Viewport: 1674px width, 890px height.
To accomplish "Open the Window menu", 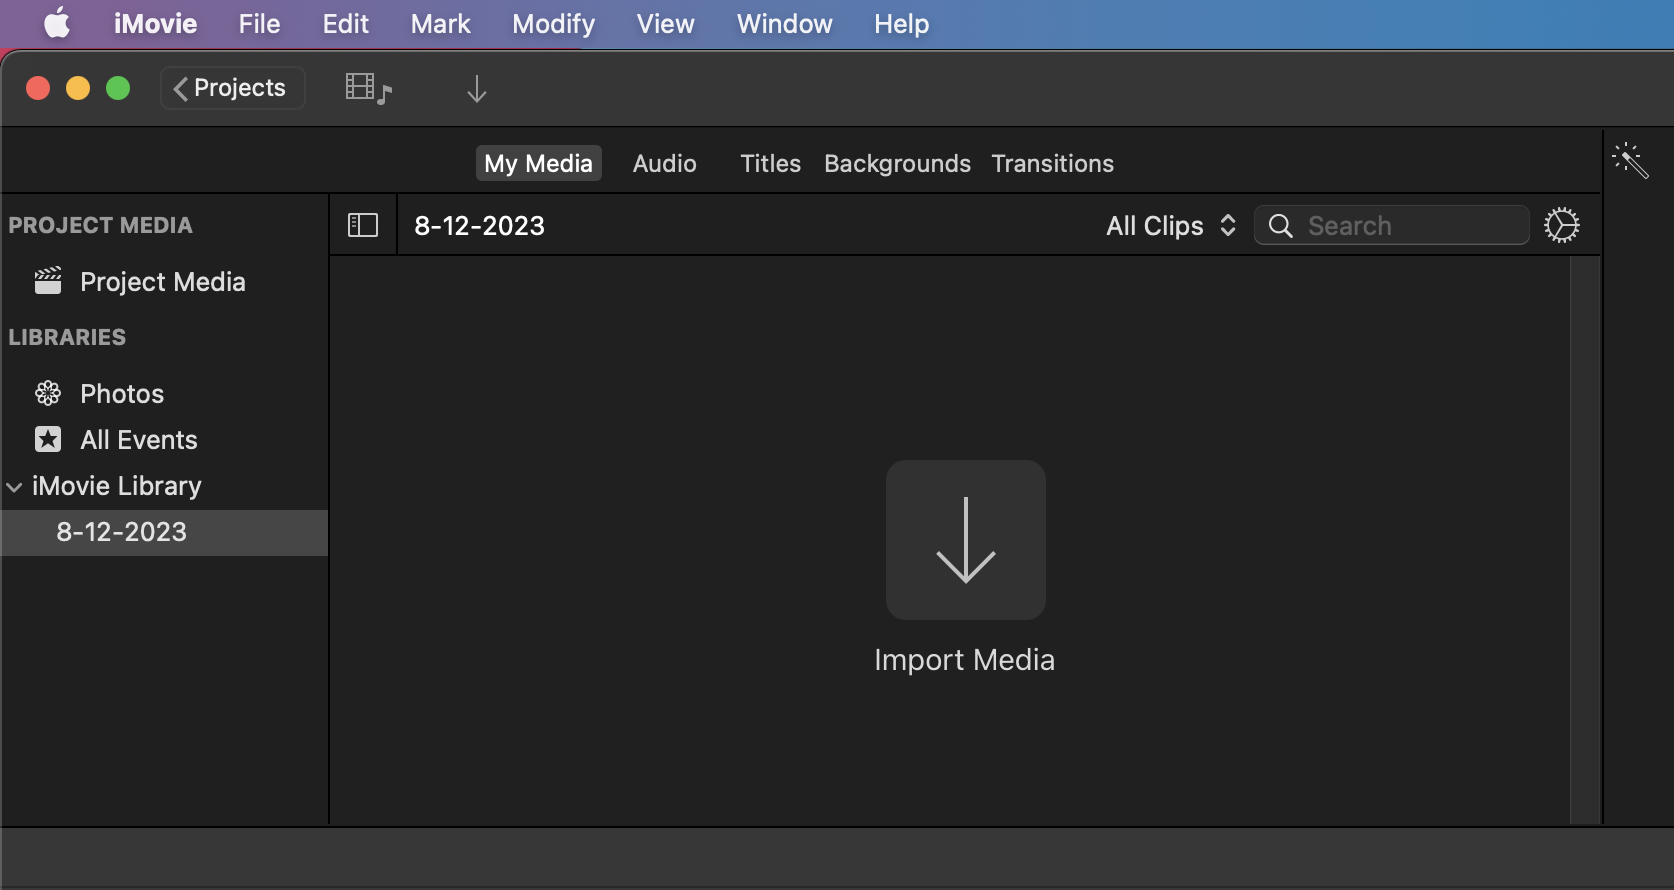I will pyautogui.click(x=784, y=23).
